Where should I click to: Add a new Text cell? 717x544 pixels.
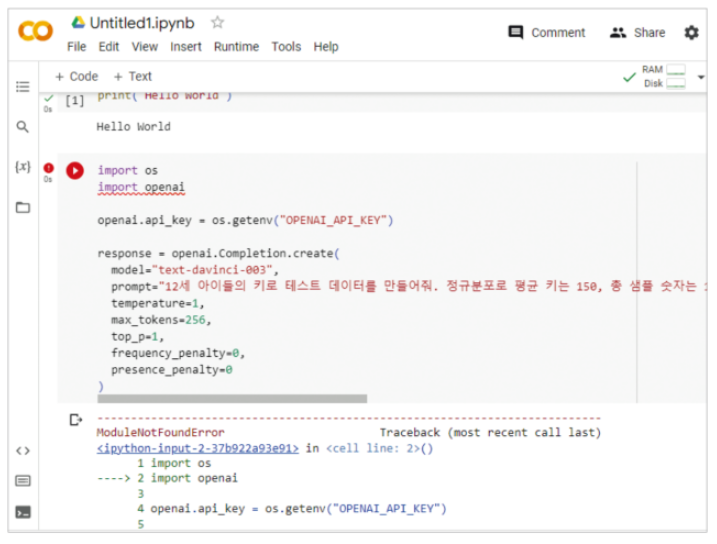coord(133,76)
